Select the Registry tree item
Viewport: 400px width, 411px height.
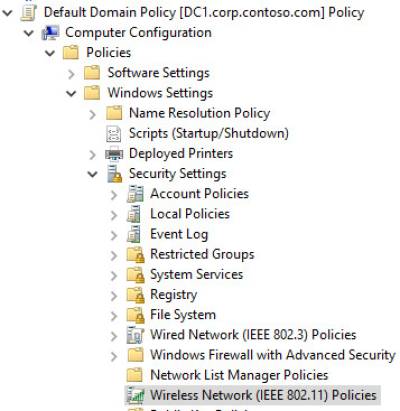(173, 295)
